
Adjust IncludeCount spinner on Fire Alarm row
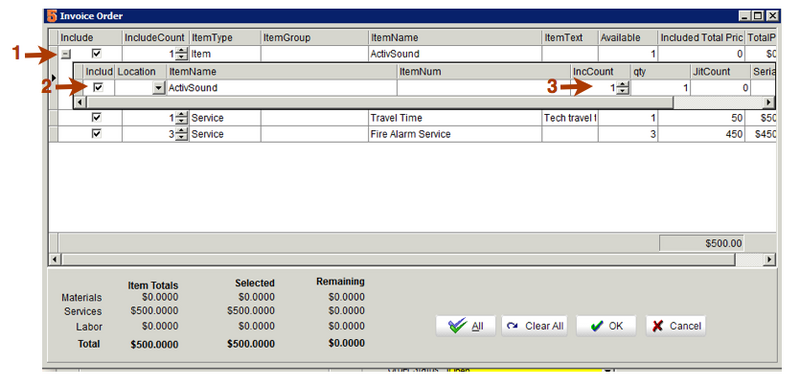pyautogui.click(x=182, y=134)
